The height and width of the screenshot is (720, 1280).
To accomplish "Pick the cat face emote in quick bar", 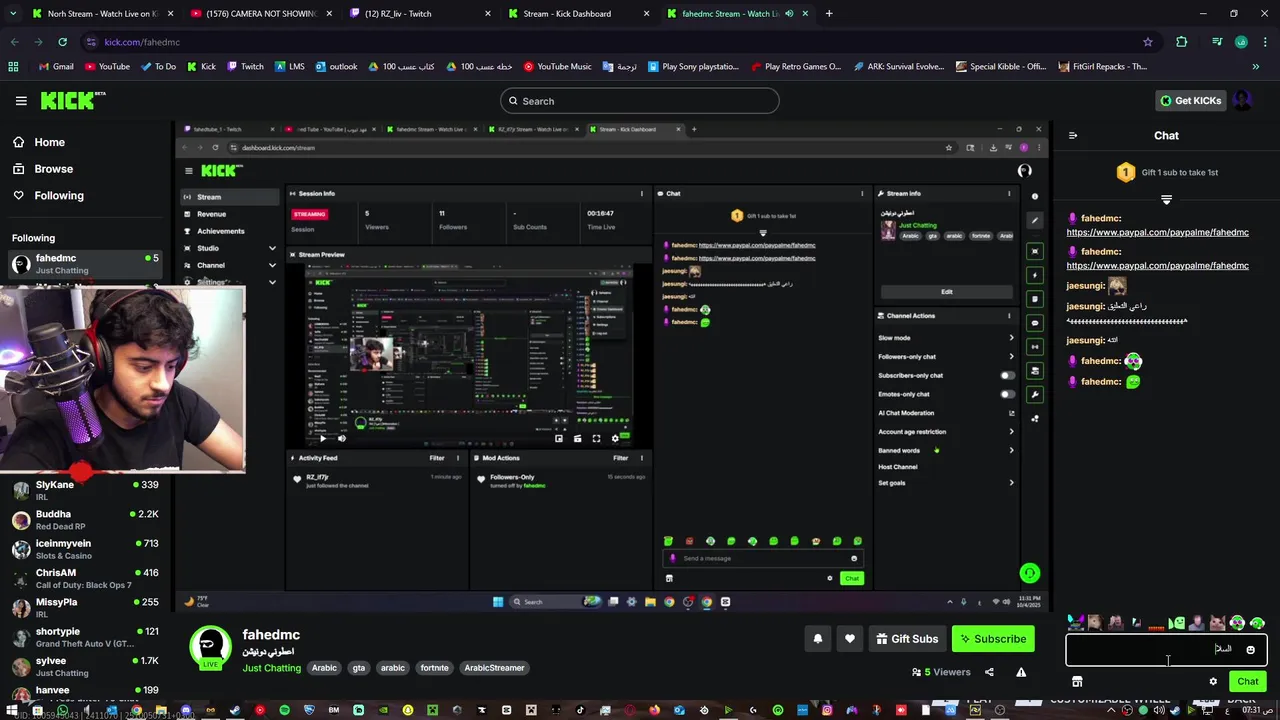I will click(1217, 624).
